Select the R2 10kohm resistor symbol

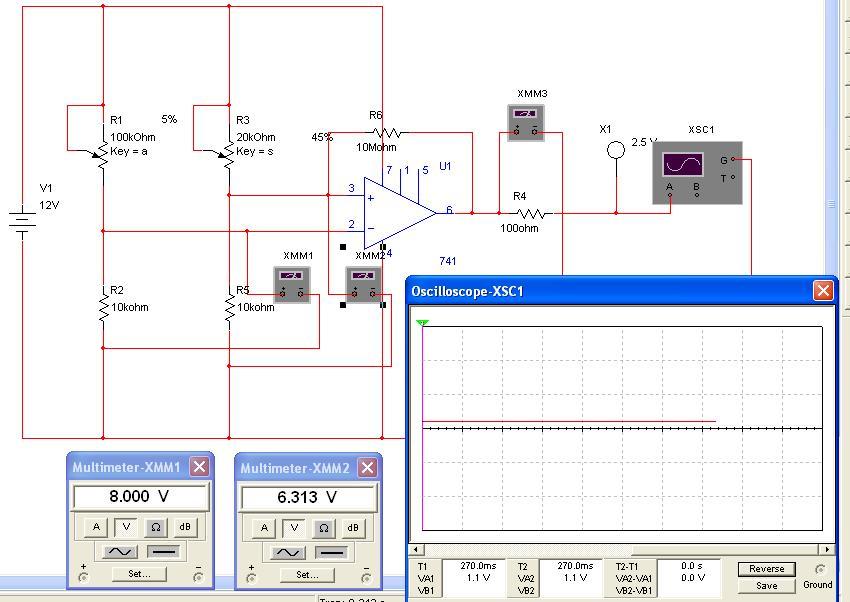pyautogui.click(x=104, y=307)
